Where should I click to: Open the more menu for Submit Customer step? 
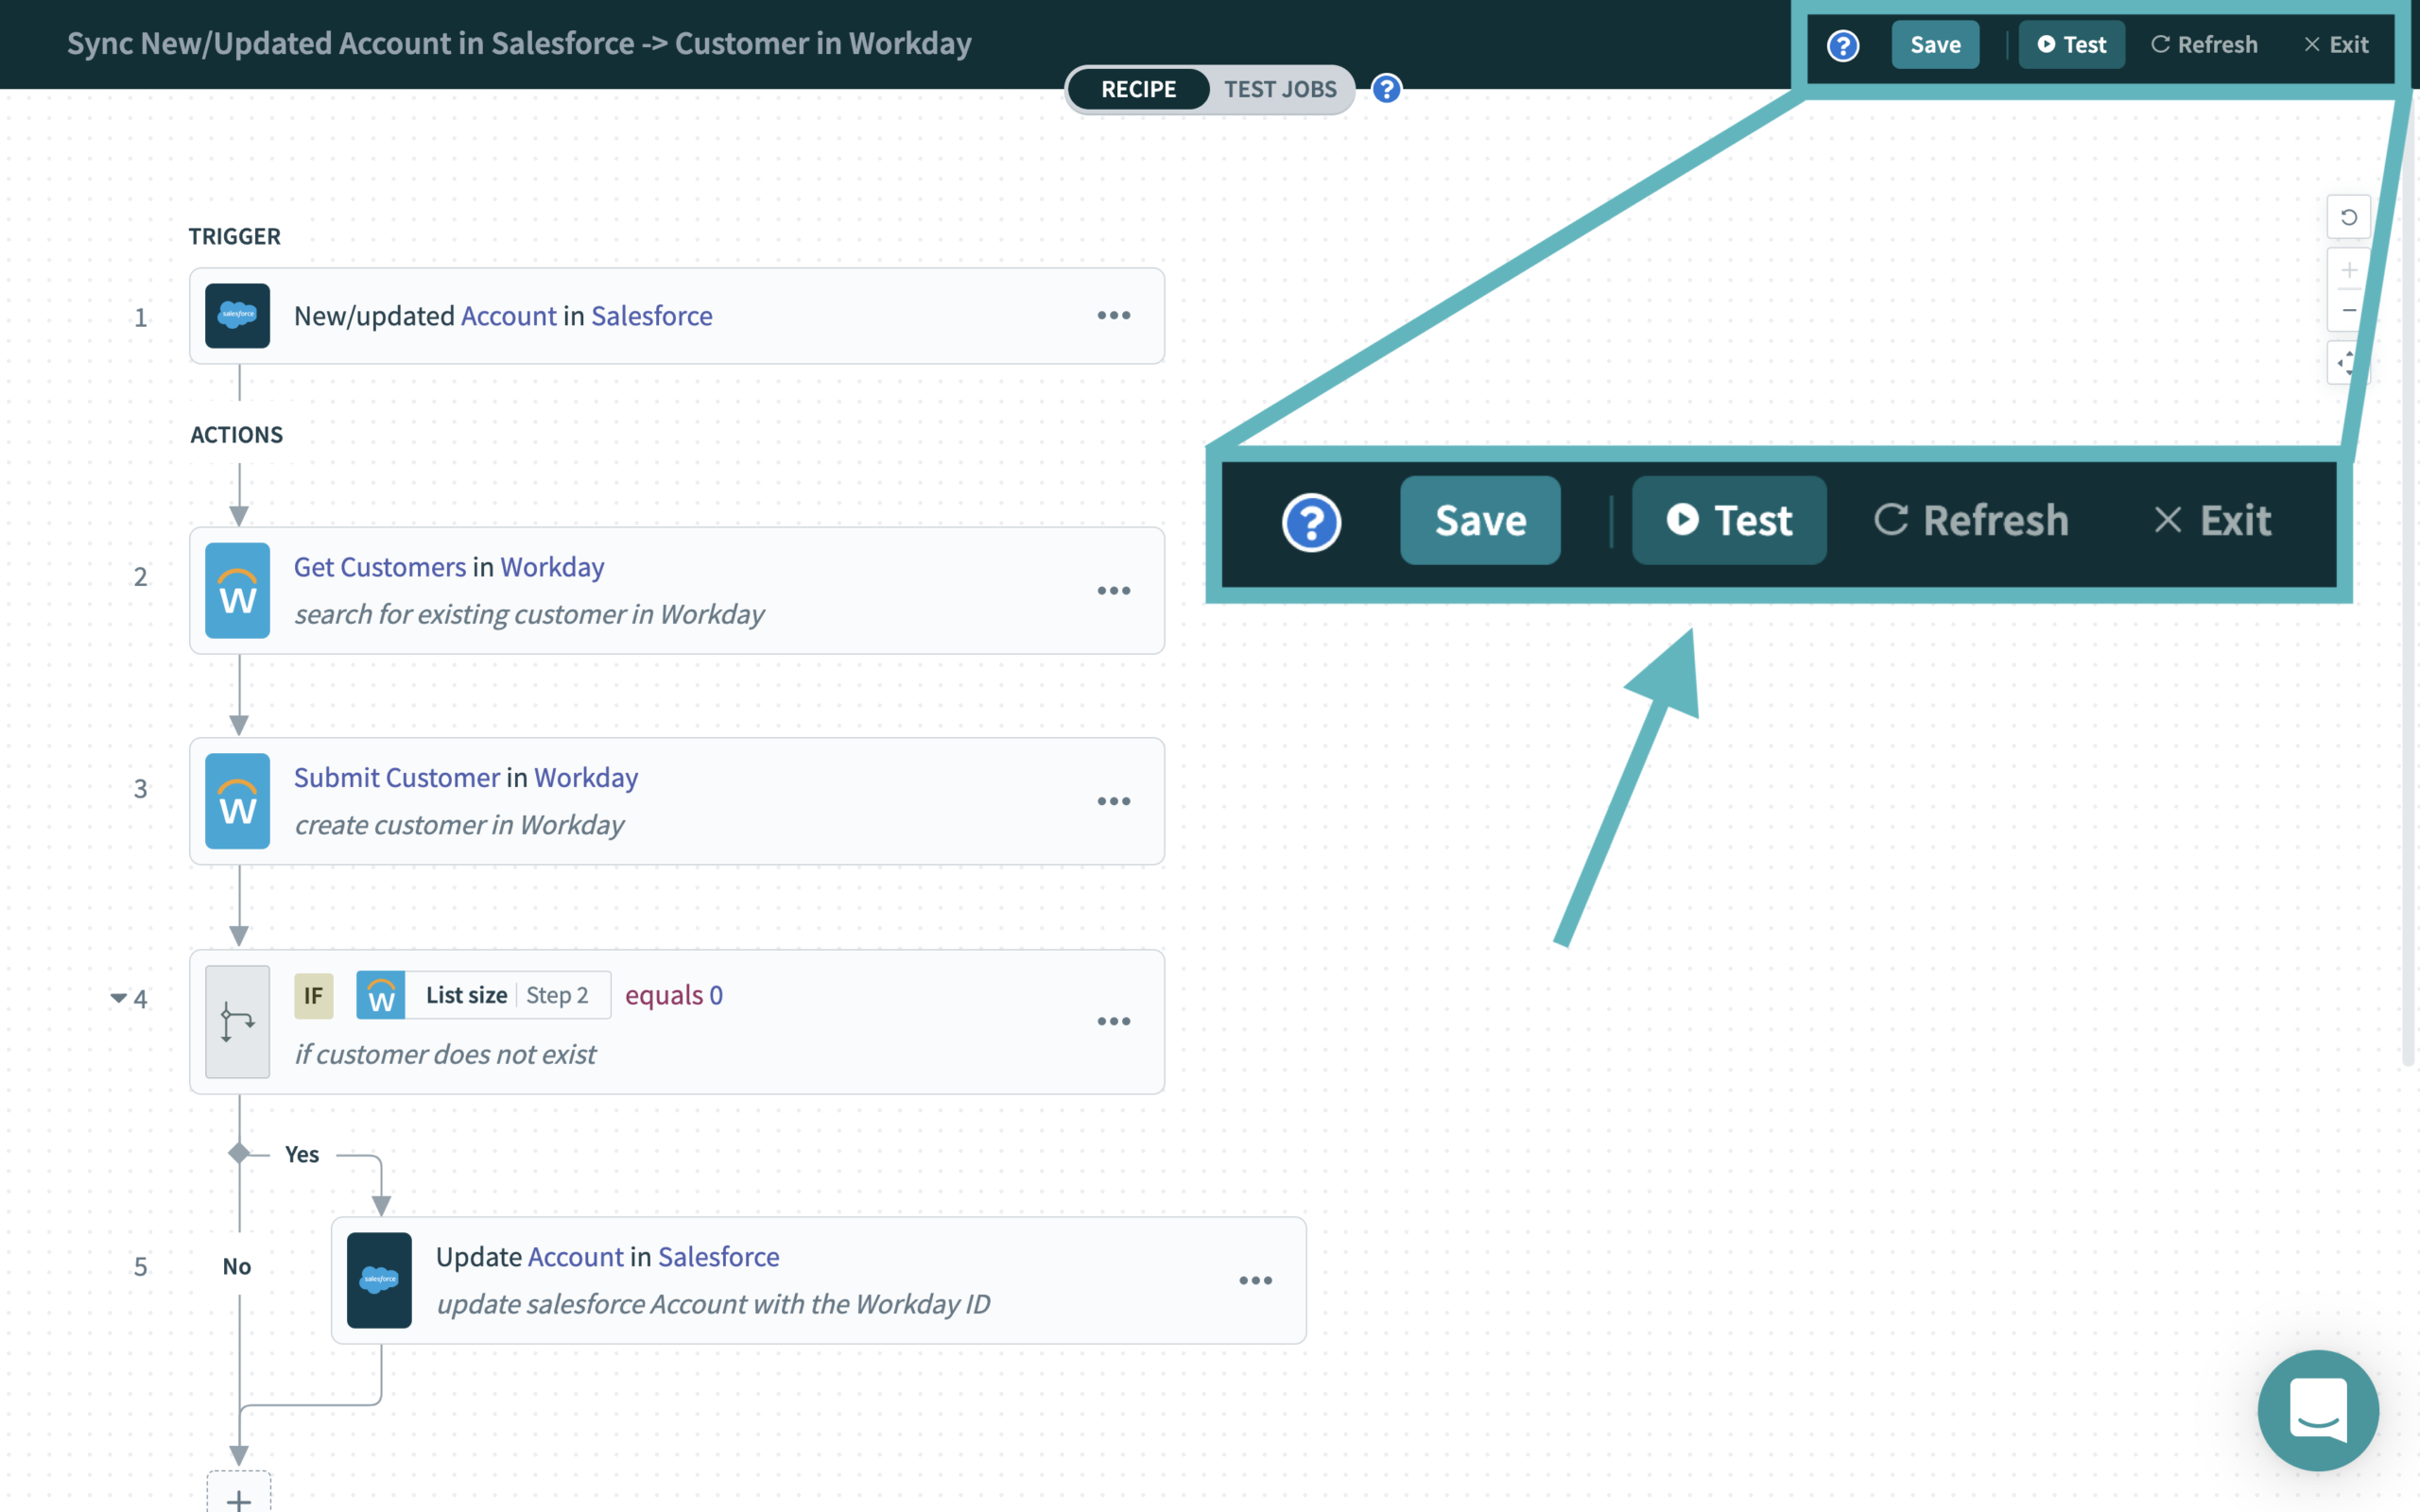coord(1113,802)
